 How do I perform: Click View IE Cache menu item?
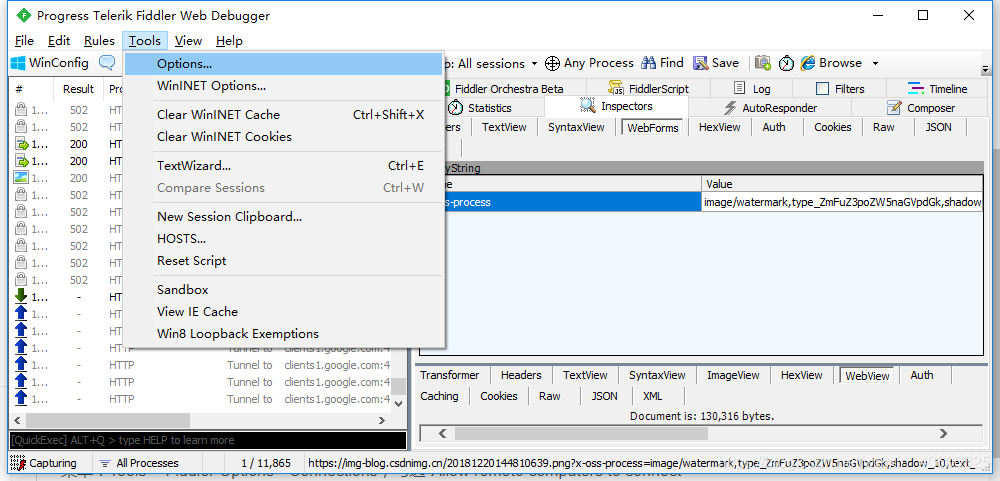(284, 311)
